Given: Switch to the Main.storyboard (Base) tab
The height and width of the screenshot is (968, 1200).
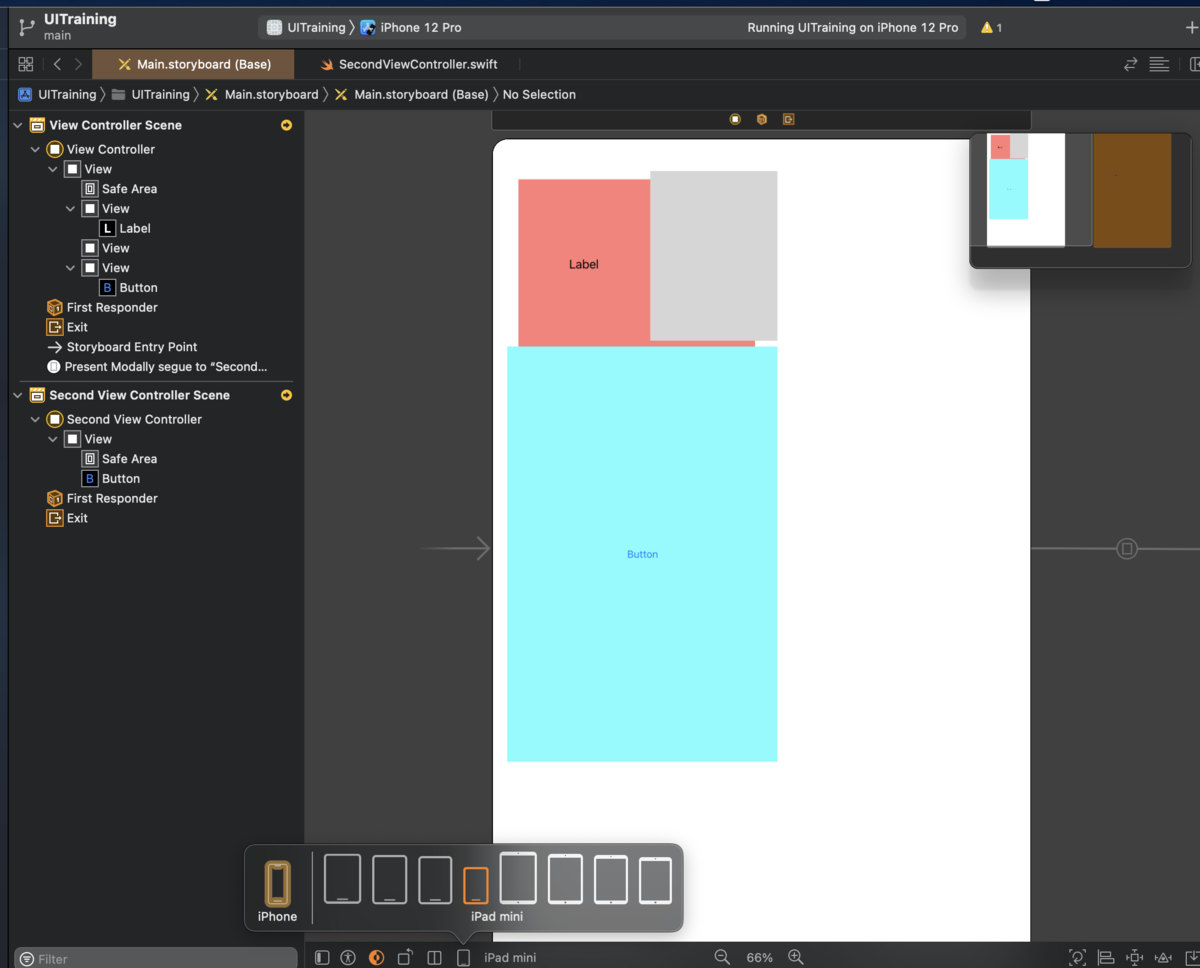Looking at the screenshot, I should (x=193, y=64).
